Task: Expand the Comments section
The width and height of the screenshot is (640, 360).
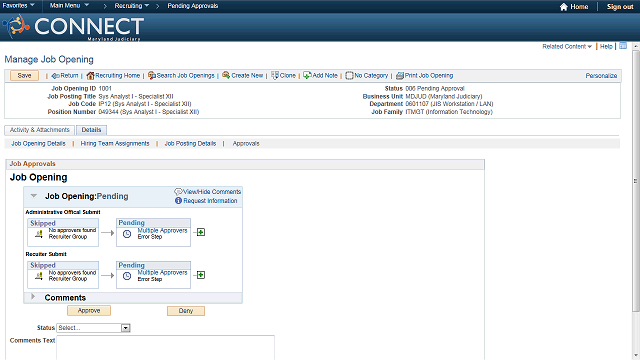Action: pos(33,297)
